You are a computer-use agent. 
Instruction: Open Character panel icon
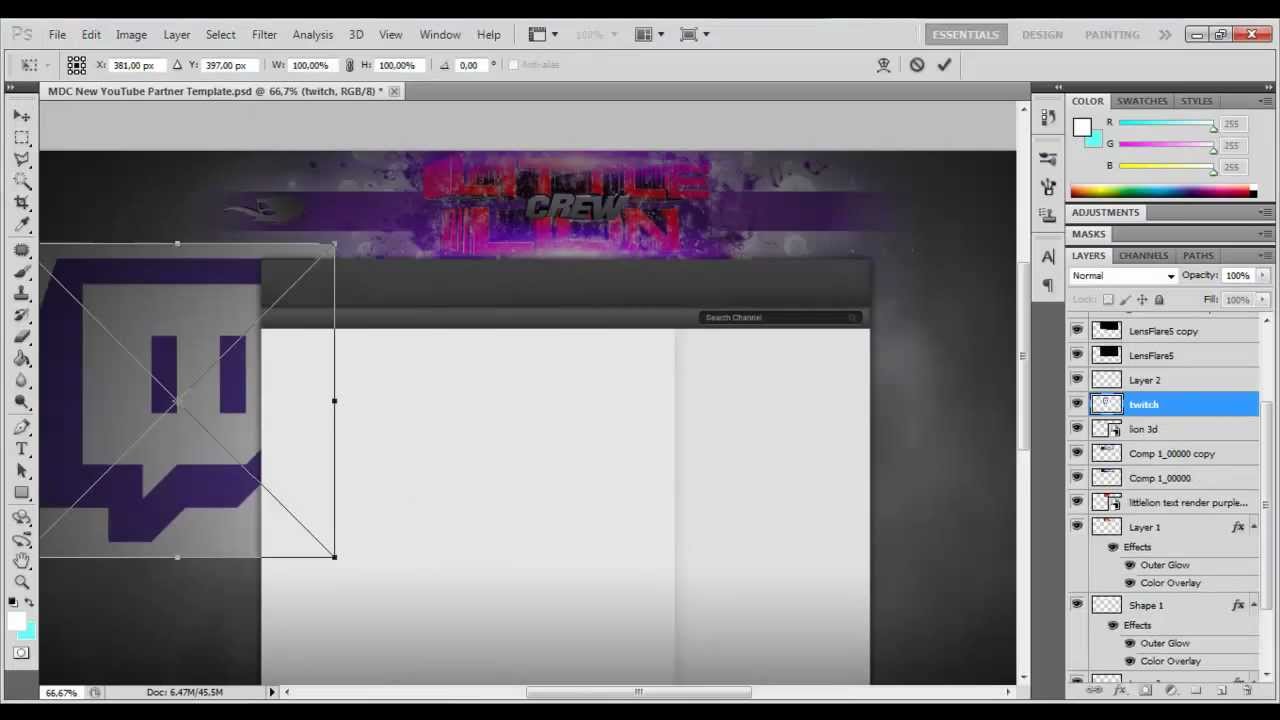[1048, 257]
